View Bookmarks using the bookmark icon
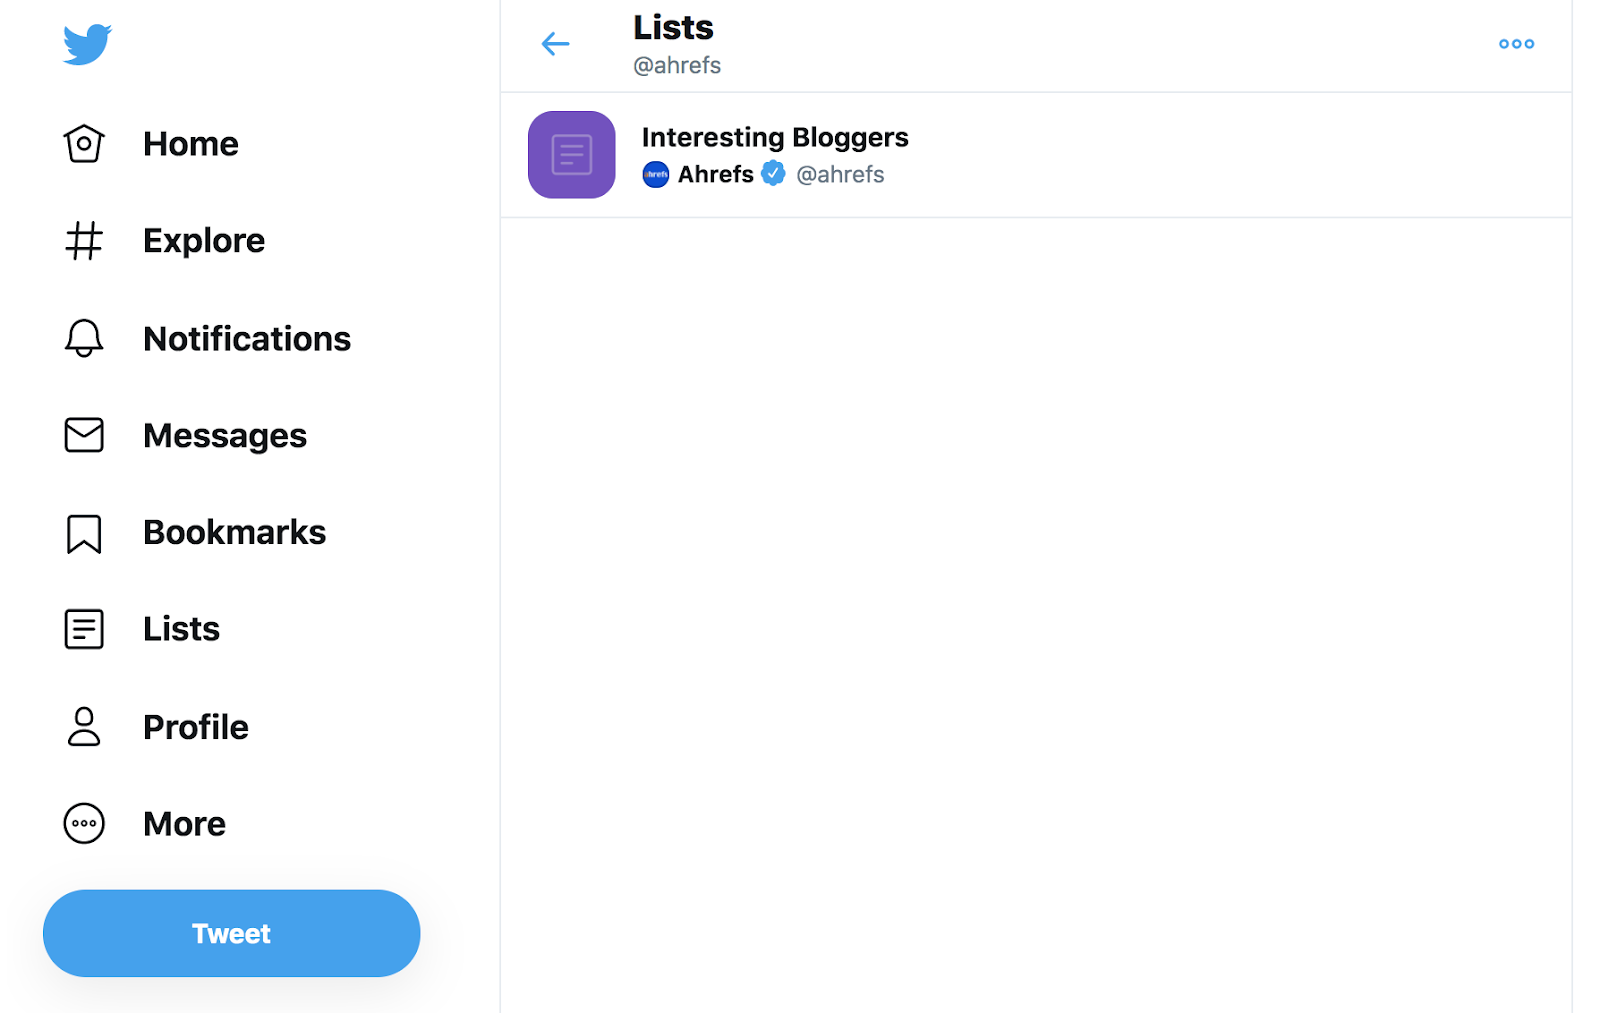 84,533
